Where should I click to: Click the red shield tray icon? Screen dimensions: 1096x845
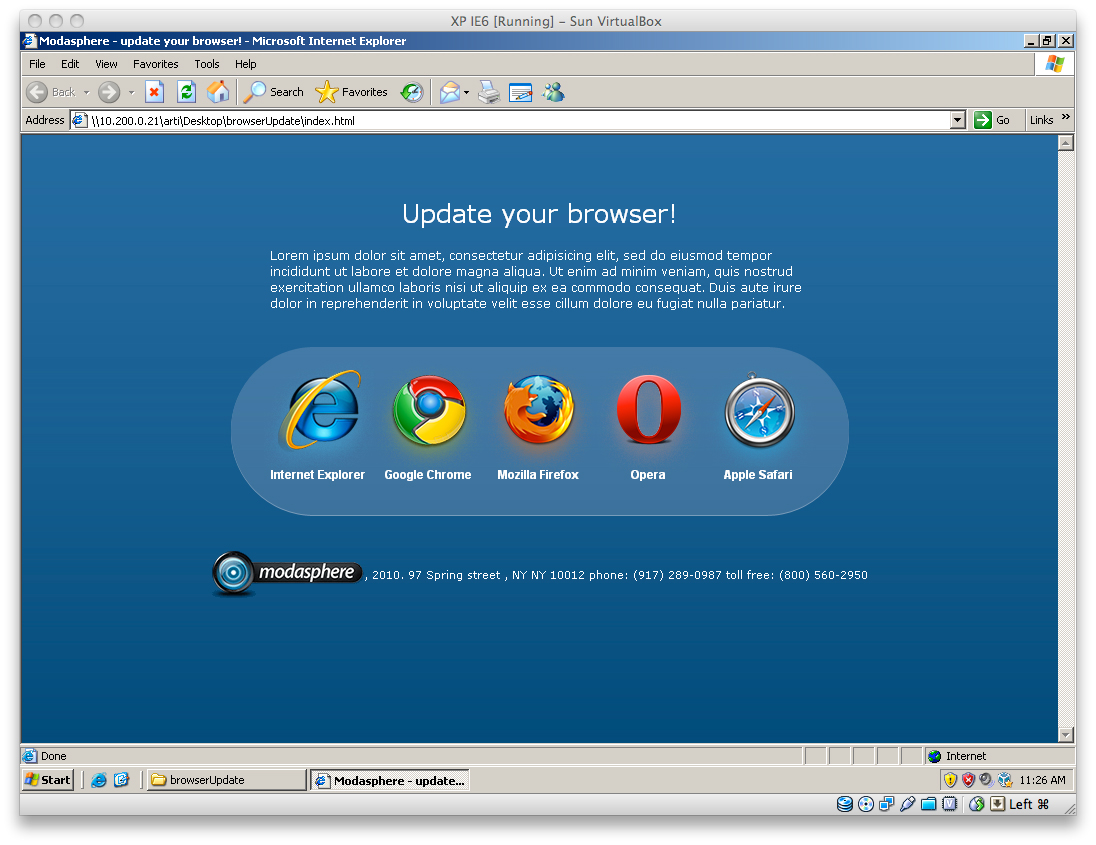point(968,780)
